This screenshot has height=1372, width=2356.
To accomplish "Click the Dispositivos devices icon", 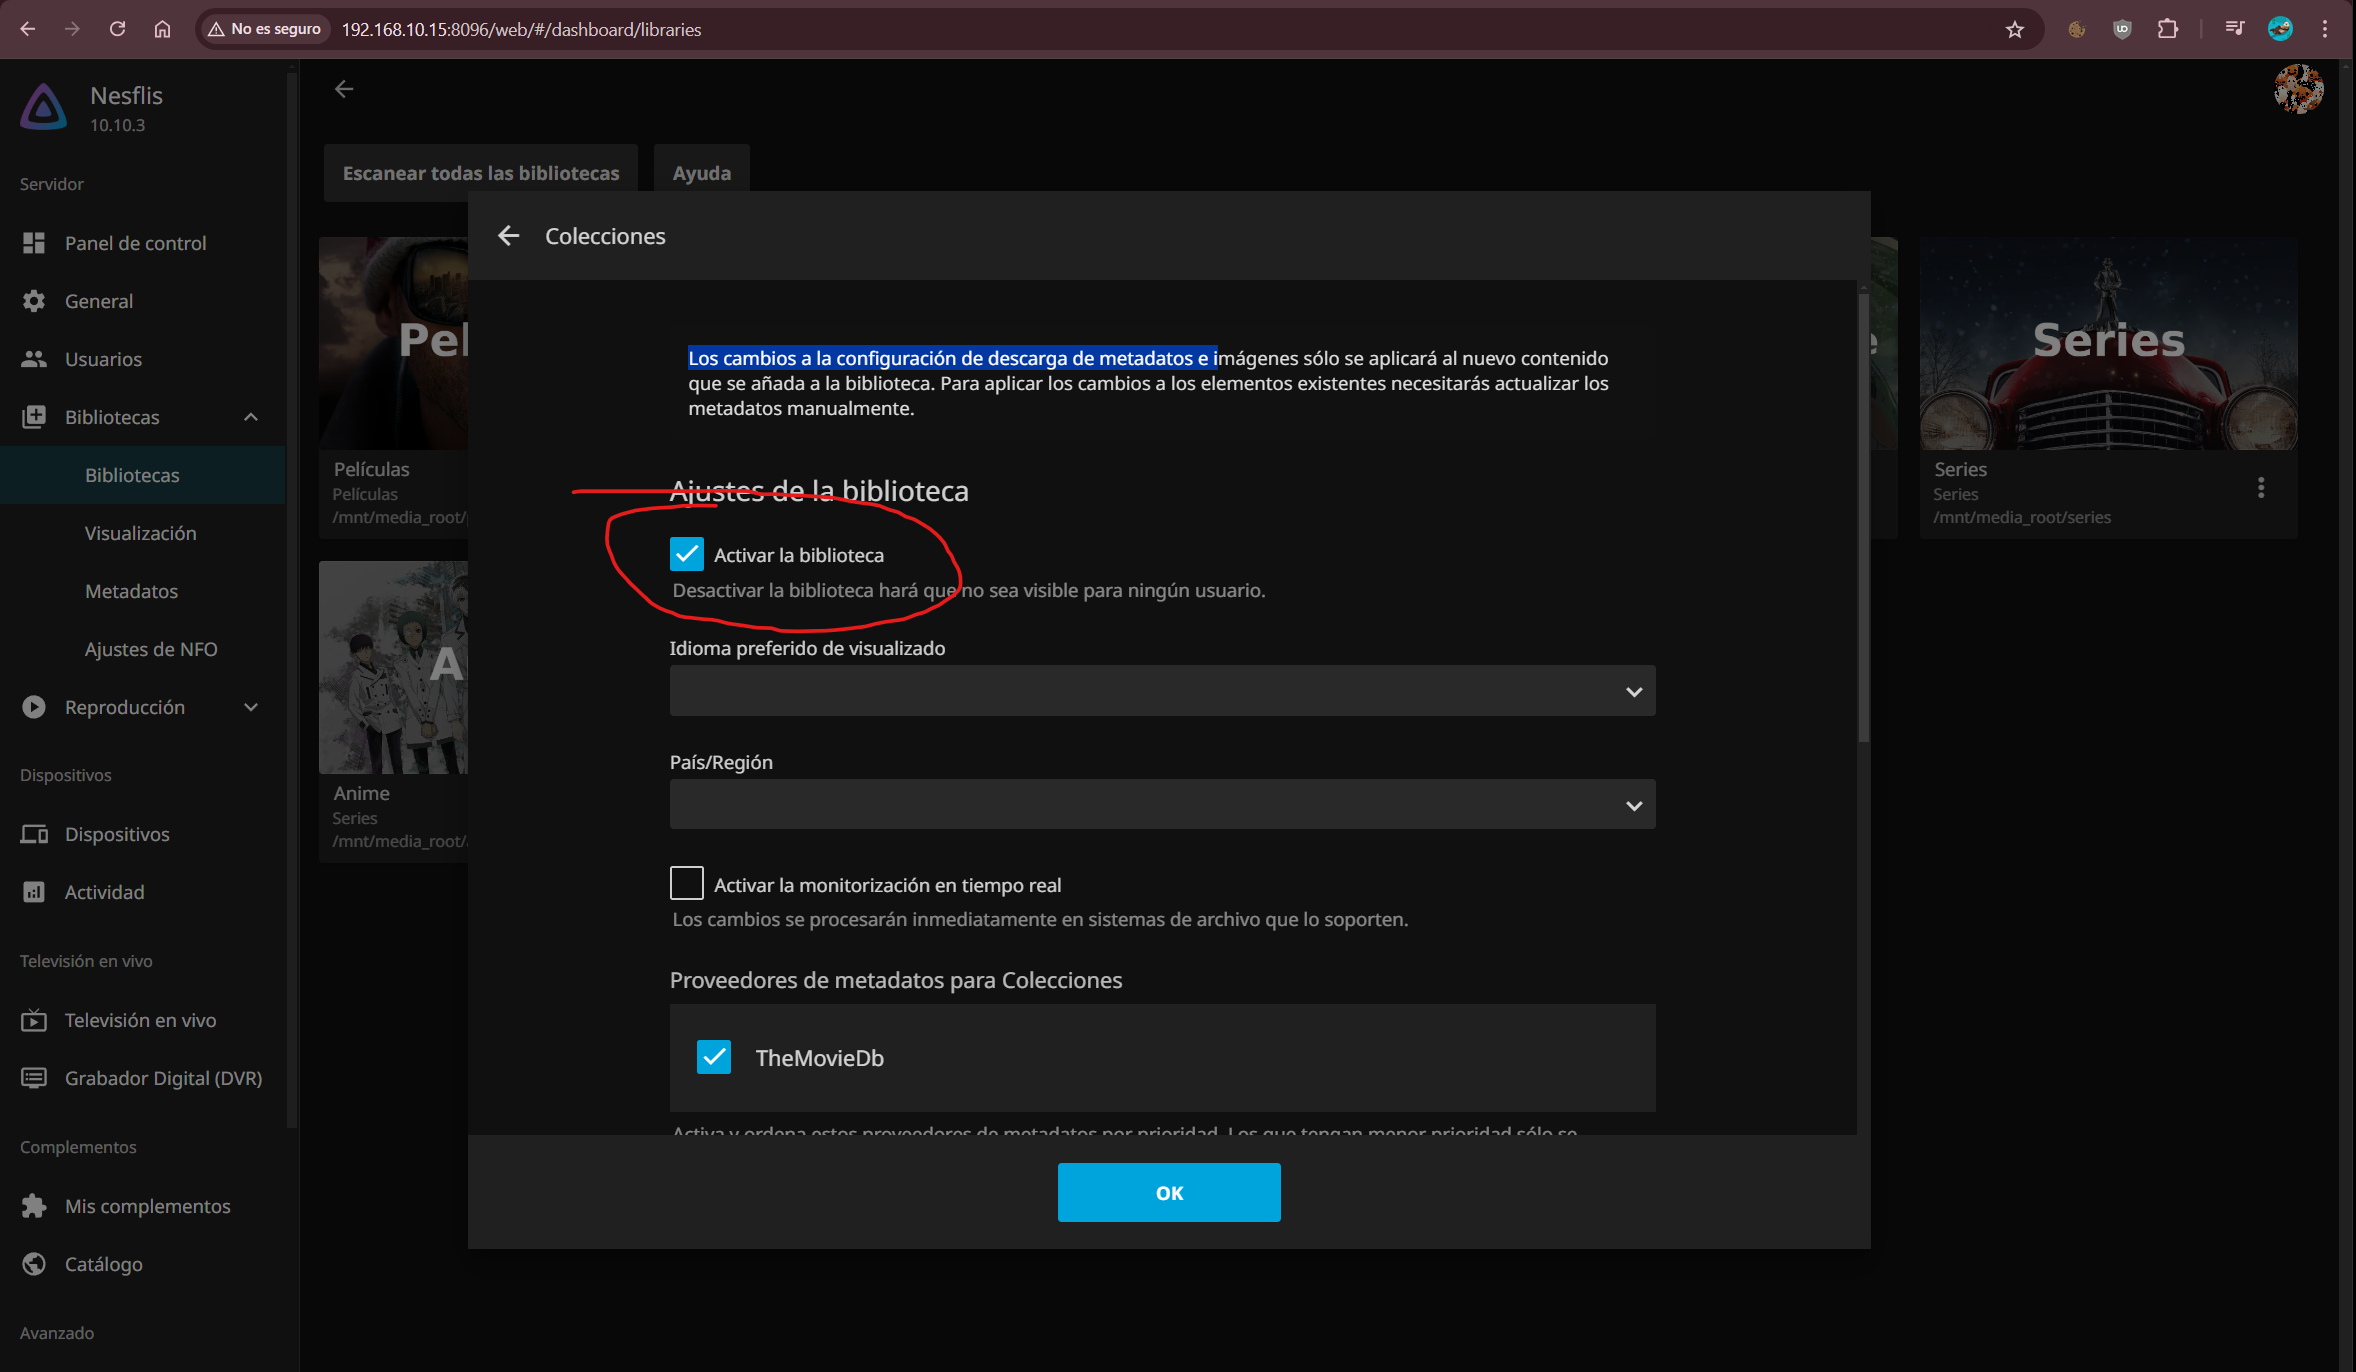I will (34, 834).
